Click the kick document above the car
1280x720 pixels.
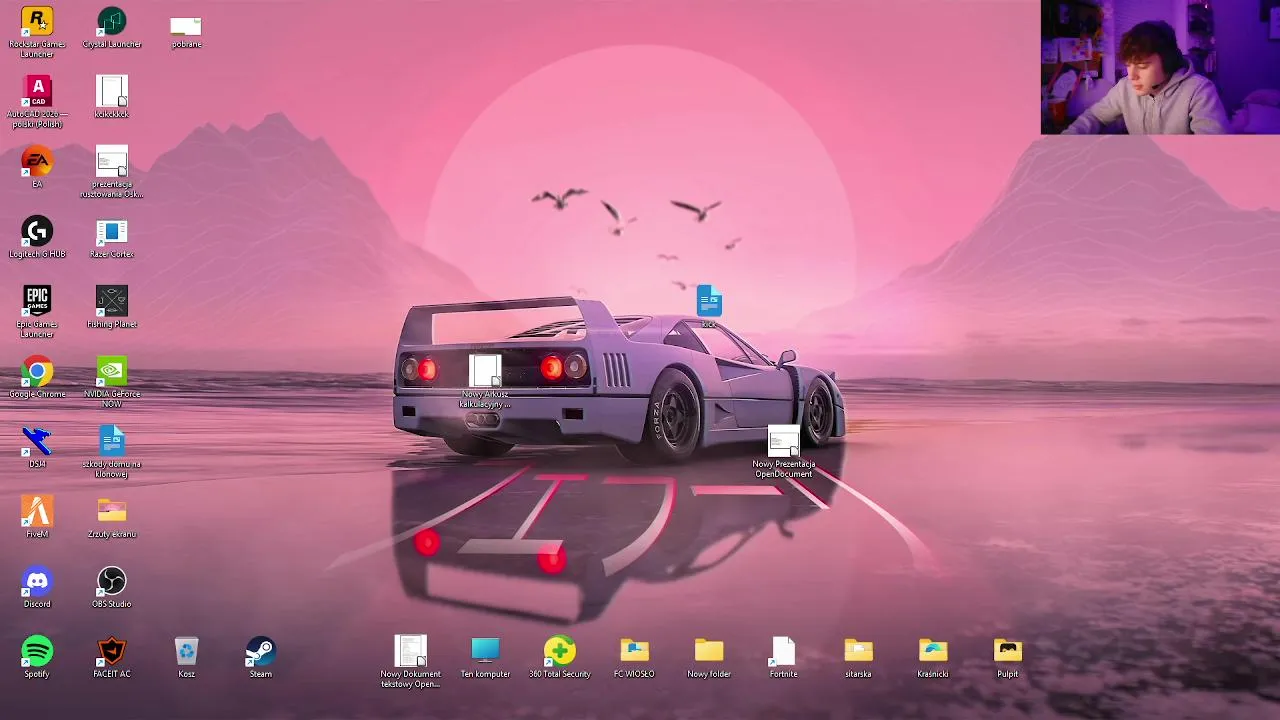point(709,306)
